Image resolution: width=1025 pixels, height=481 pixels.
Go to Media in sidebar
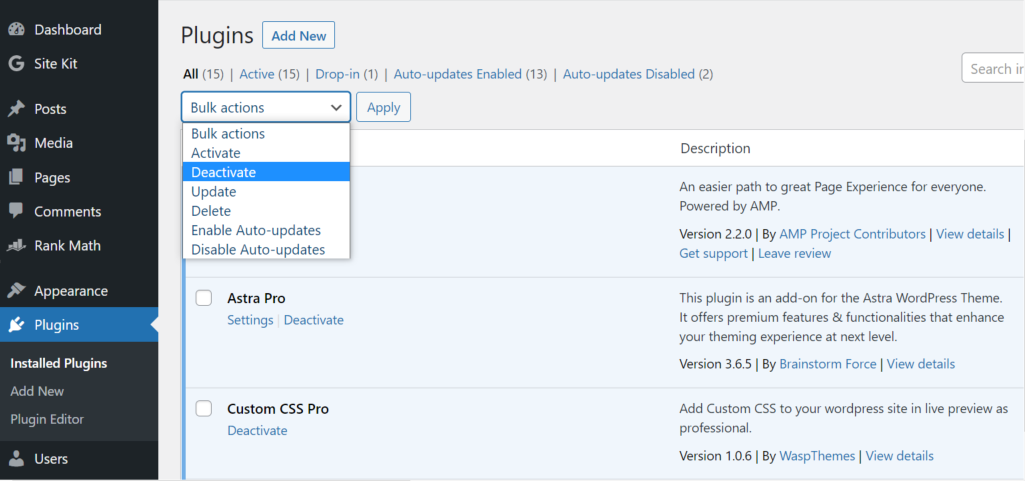(54, 143)
